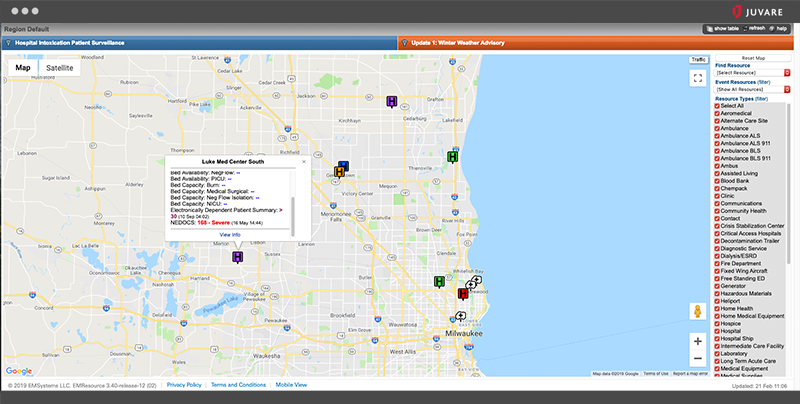Click the Juvare logo
The height and width of the screenshot is (404, 800).
pos(757,12)
